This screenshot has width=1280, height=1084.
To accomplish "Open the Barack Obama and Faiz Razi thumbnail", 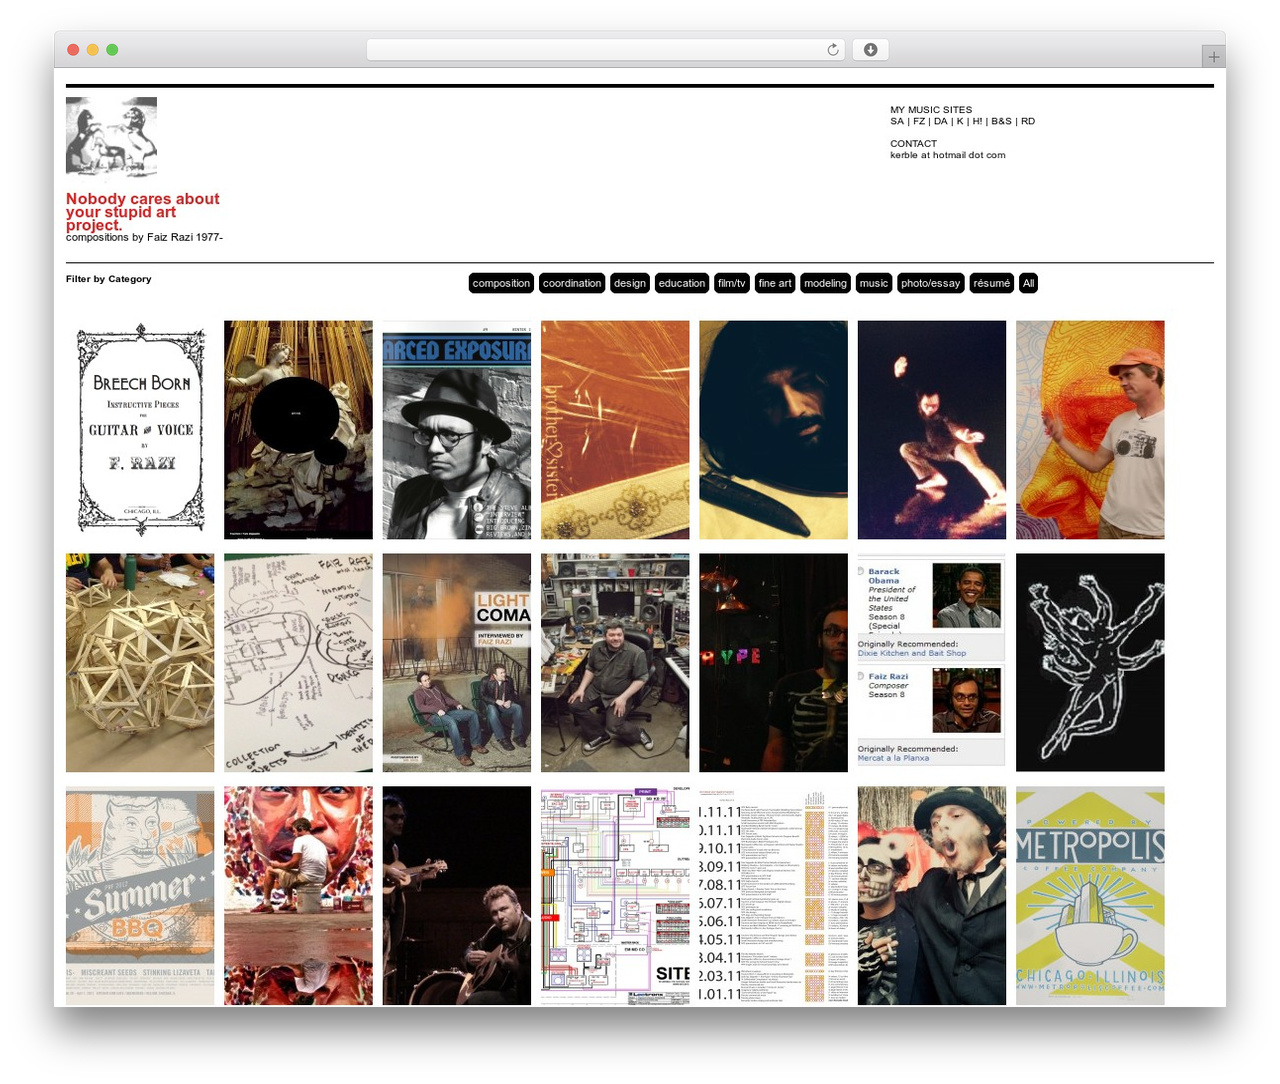I will 932,663.
